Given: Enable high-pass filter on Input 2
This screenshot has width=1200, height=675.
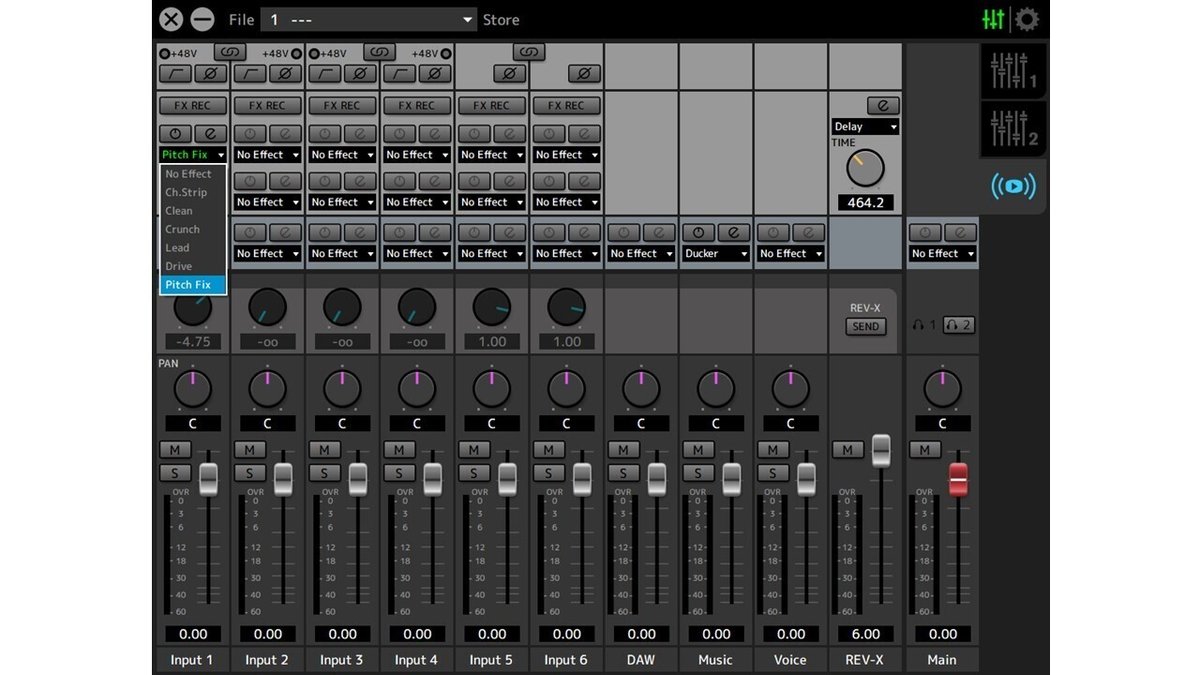Looking at the screenshot, I should [x=251, y=74].
